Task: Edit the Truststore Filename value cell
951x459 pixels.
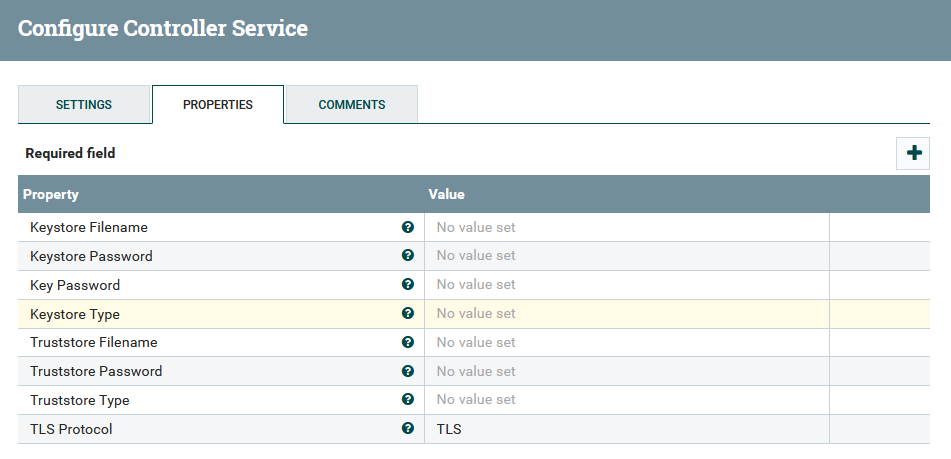Action: pyautogui.click(x=627, y=343)
